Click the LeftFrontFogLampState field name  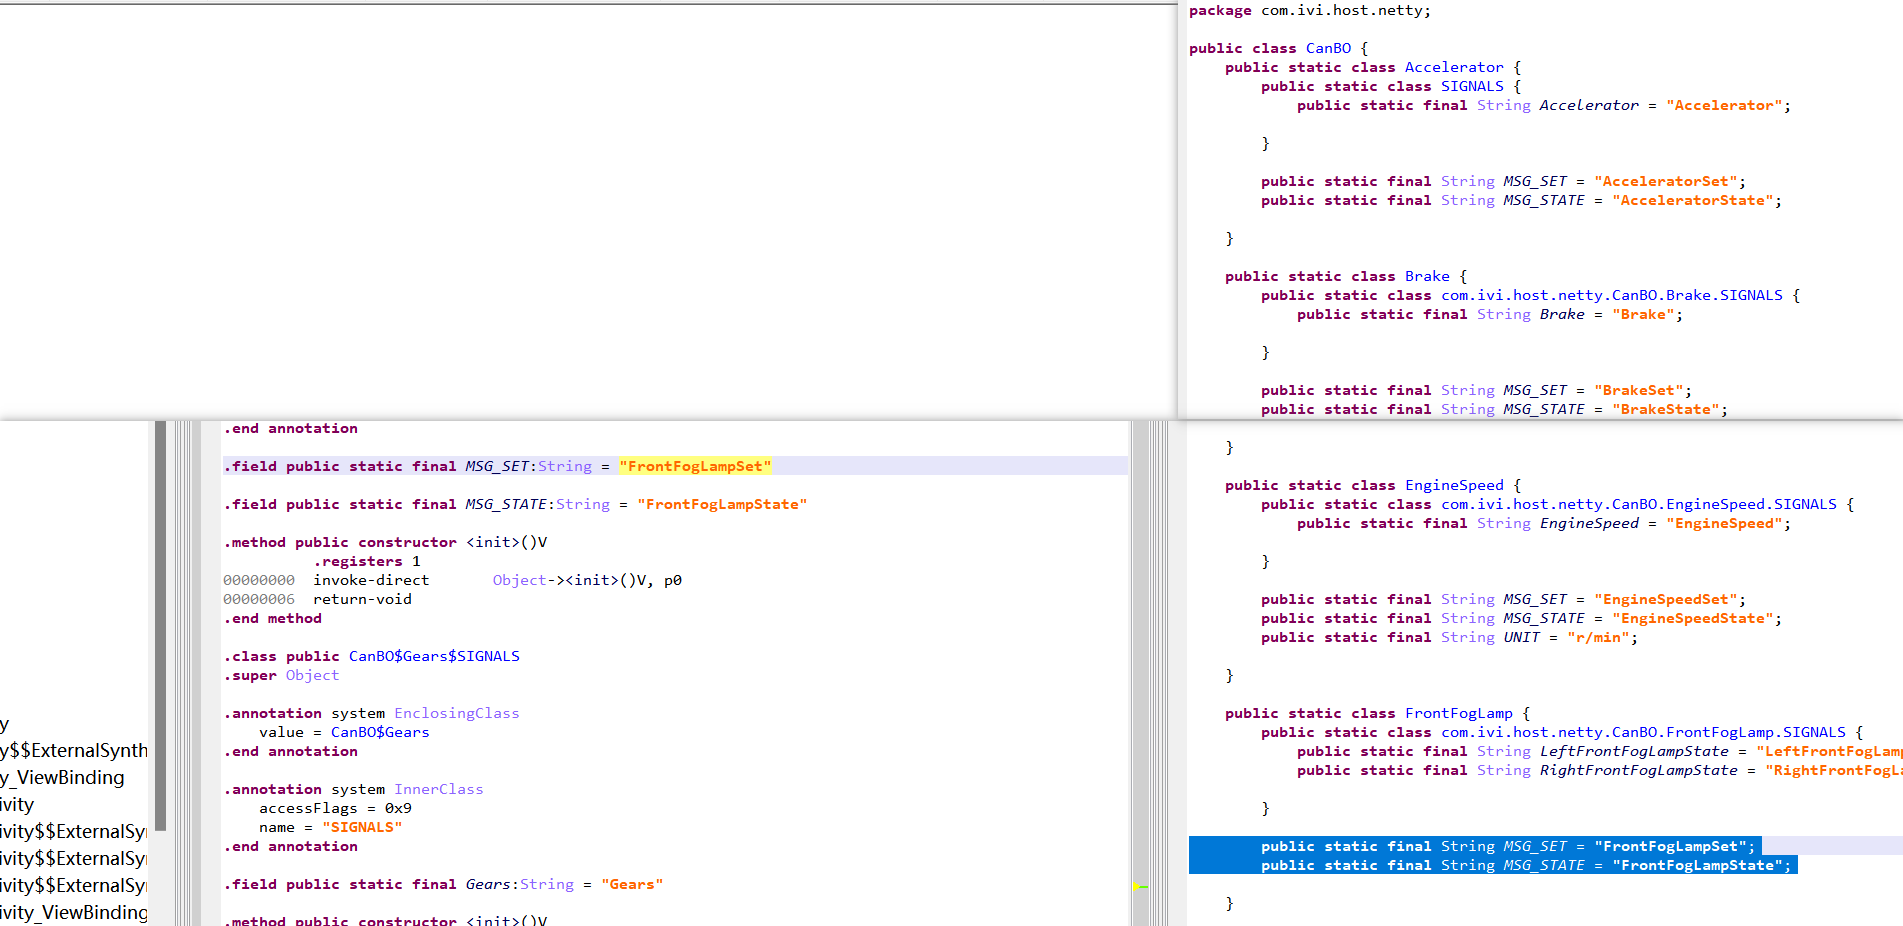(1634, 751)
